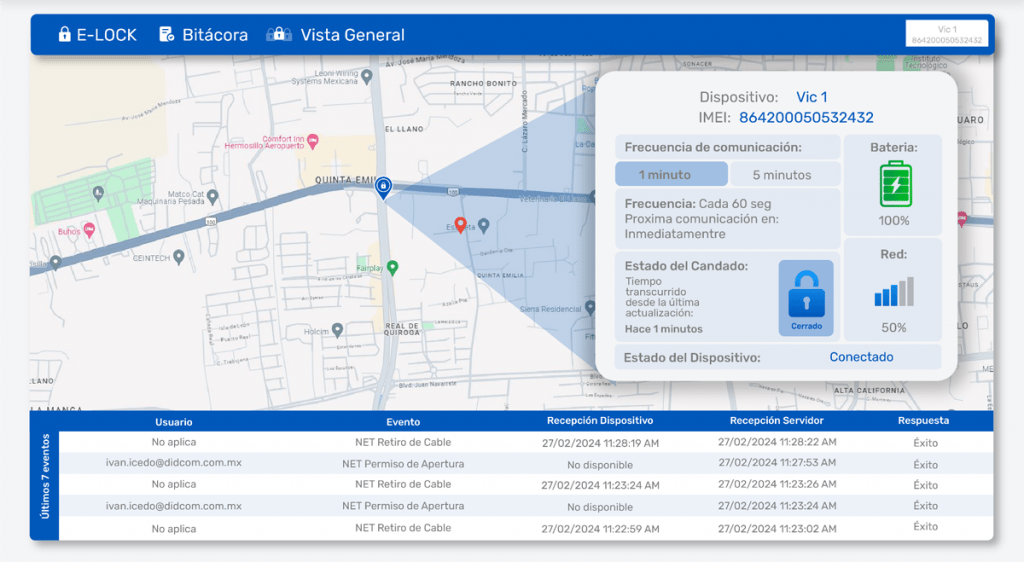Click the blue padlock device marker on map
This screenshot has width=1024, height=562.
click(x=382, y=186)
